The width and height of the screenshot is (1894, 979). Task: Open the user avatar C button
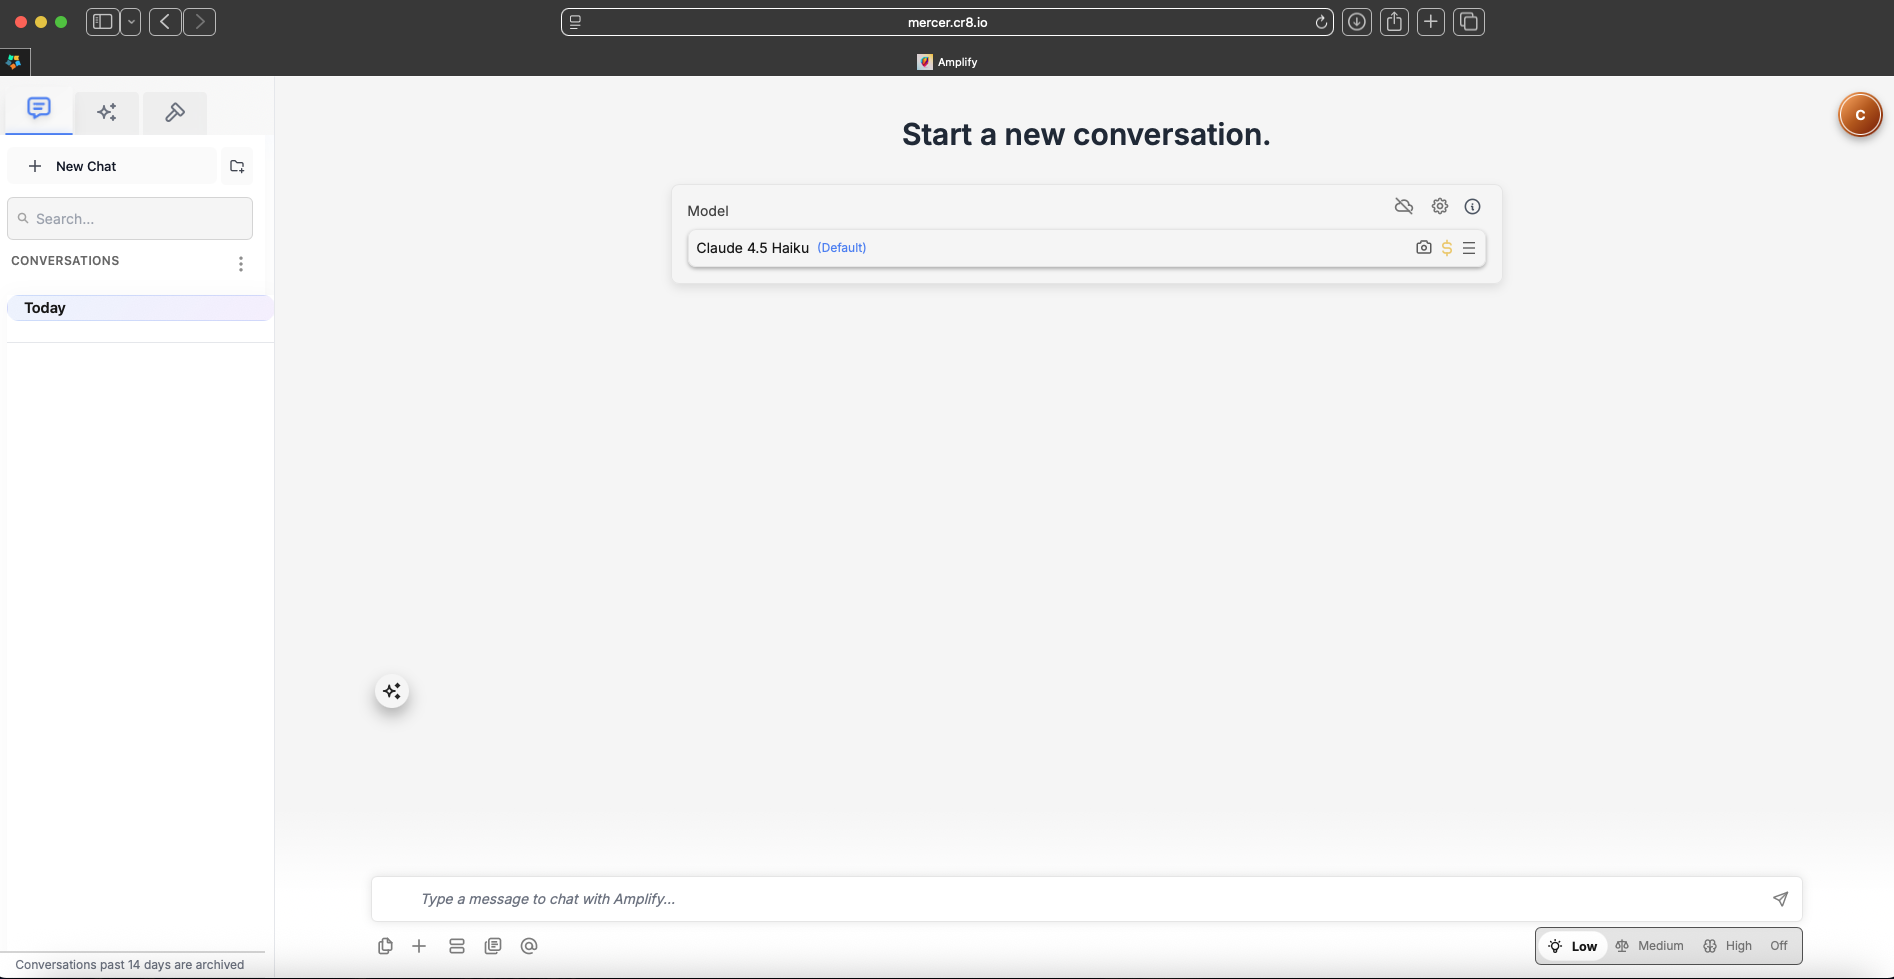[x=1860, y=115]
